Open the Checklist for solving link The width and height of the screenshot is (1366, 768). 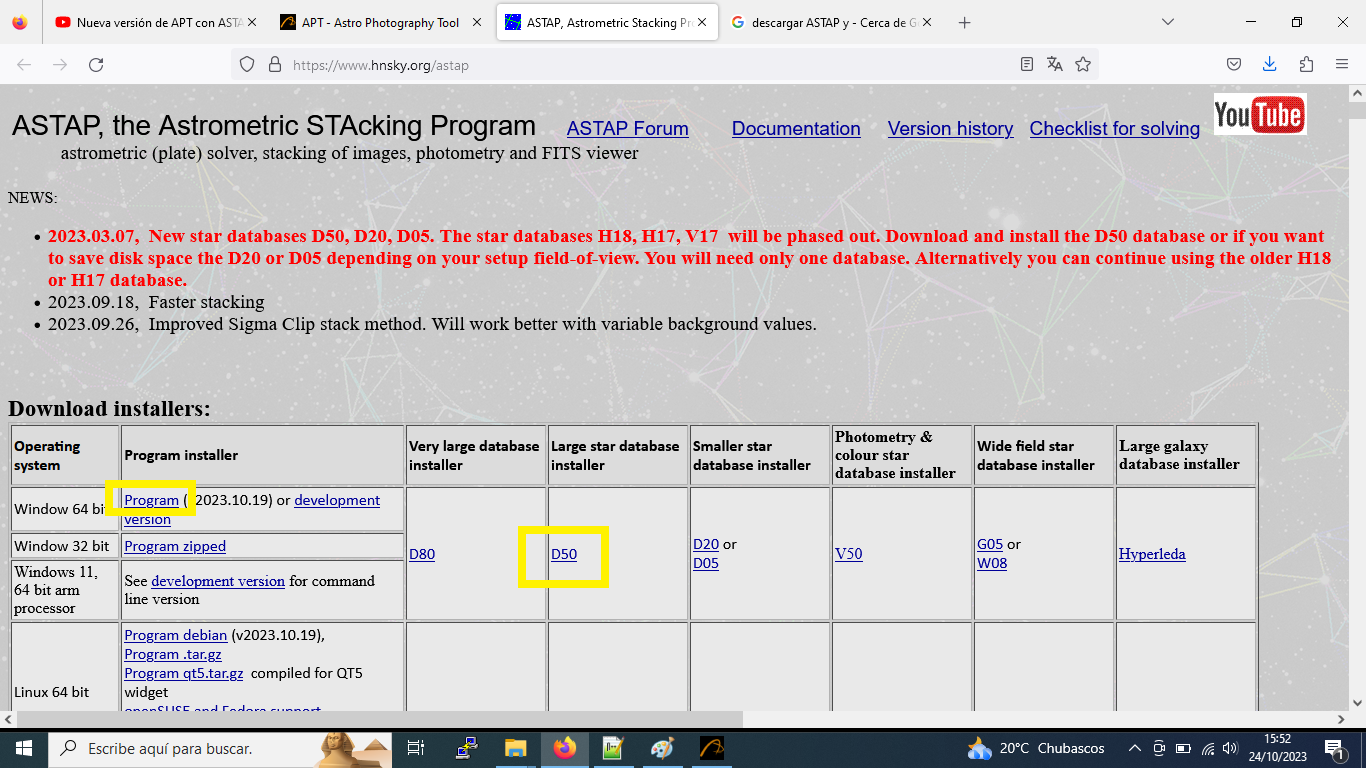[x=1115, y=129]
